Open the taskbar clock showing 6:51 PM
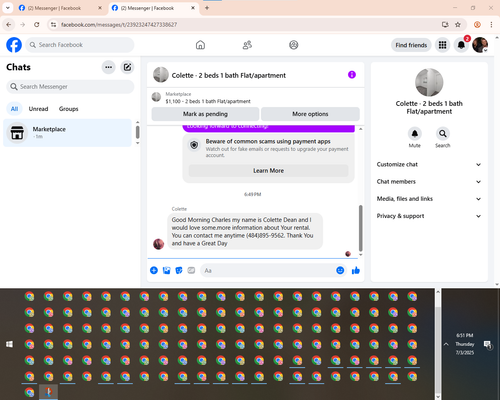Screen dimensions: 500x400 coord(465,344)
